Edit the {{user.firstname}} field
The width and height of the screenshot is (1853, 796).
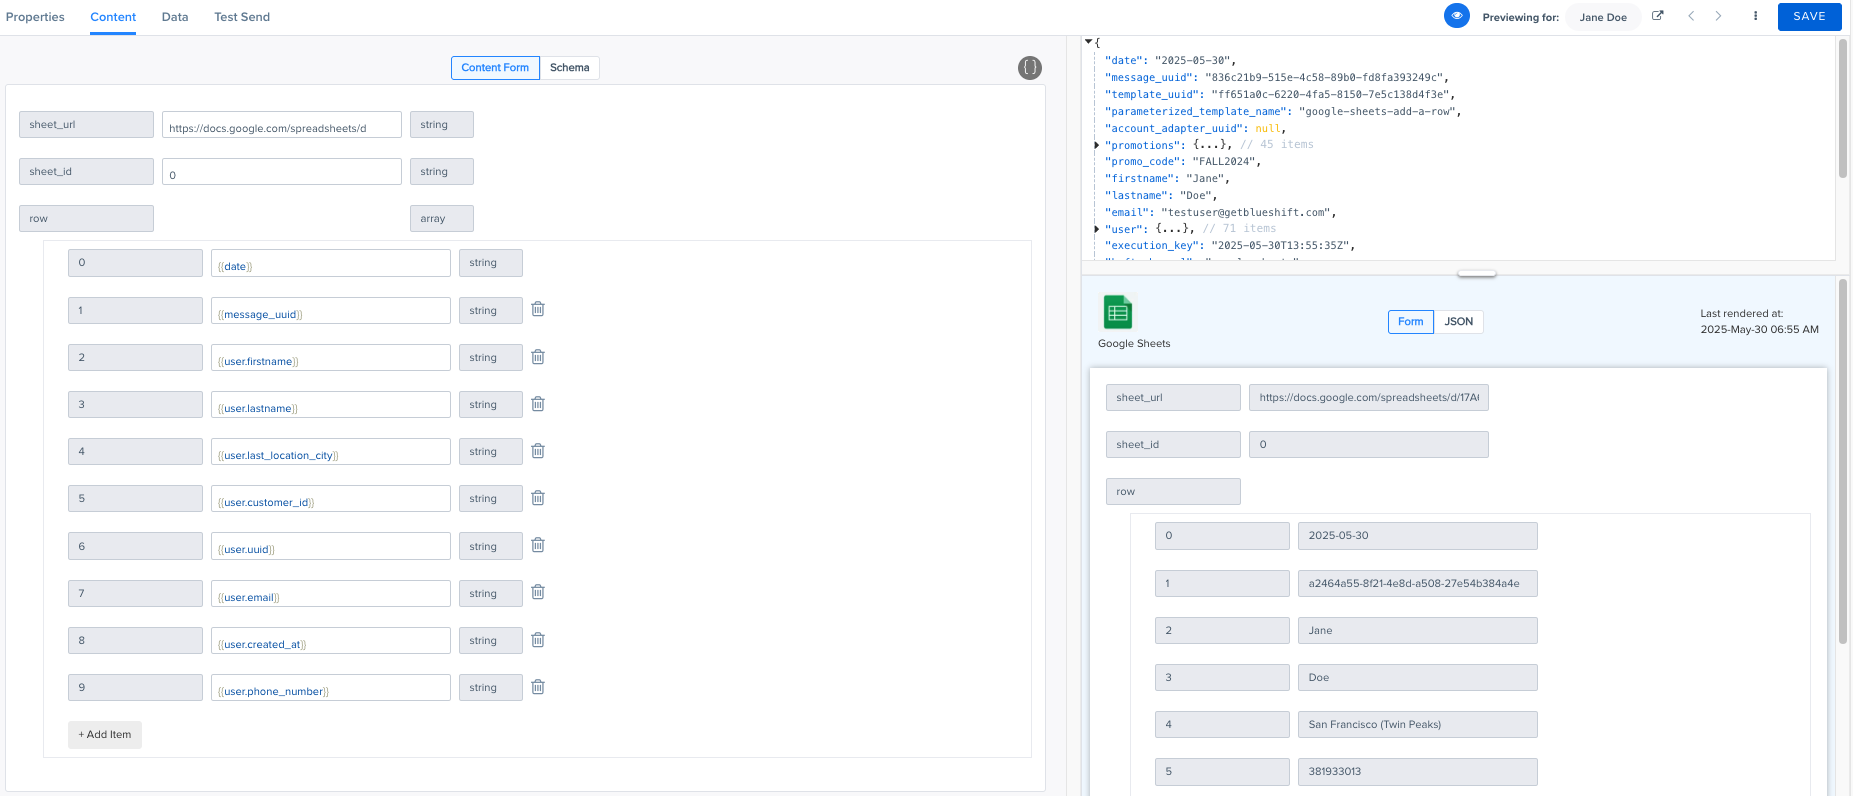pos(331,358)
